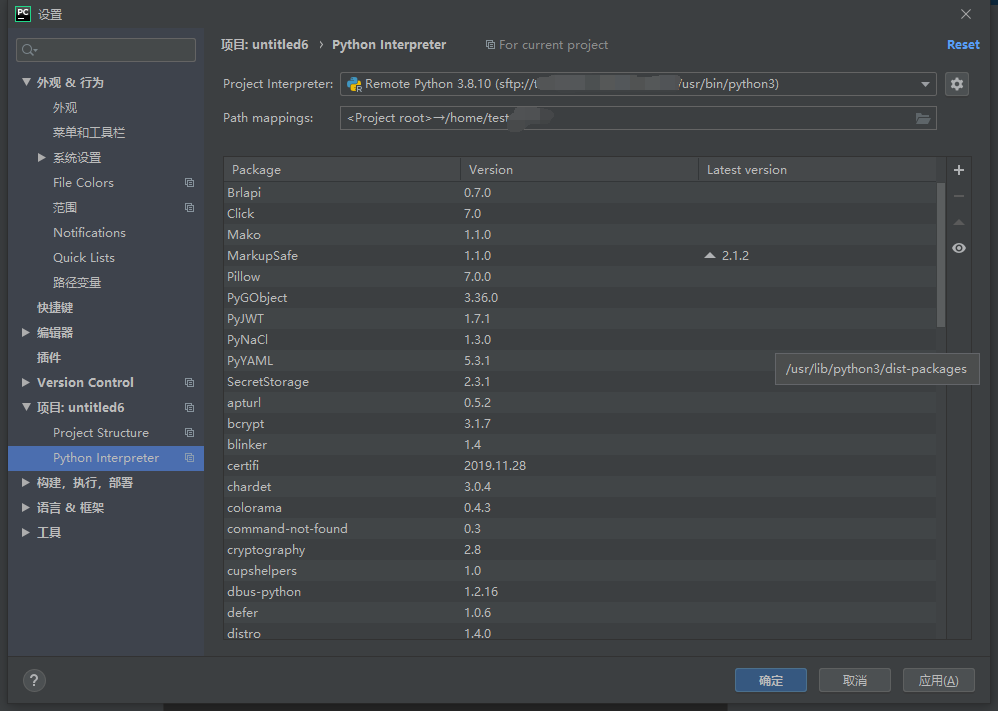
Task: Click the Path mappings field
Action: tap(638, 118)
